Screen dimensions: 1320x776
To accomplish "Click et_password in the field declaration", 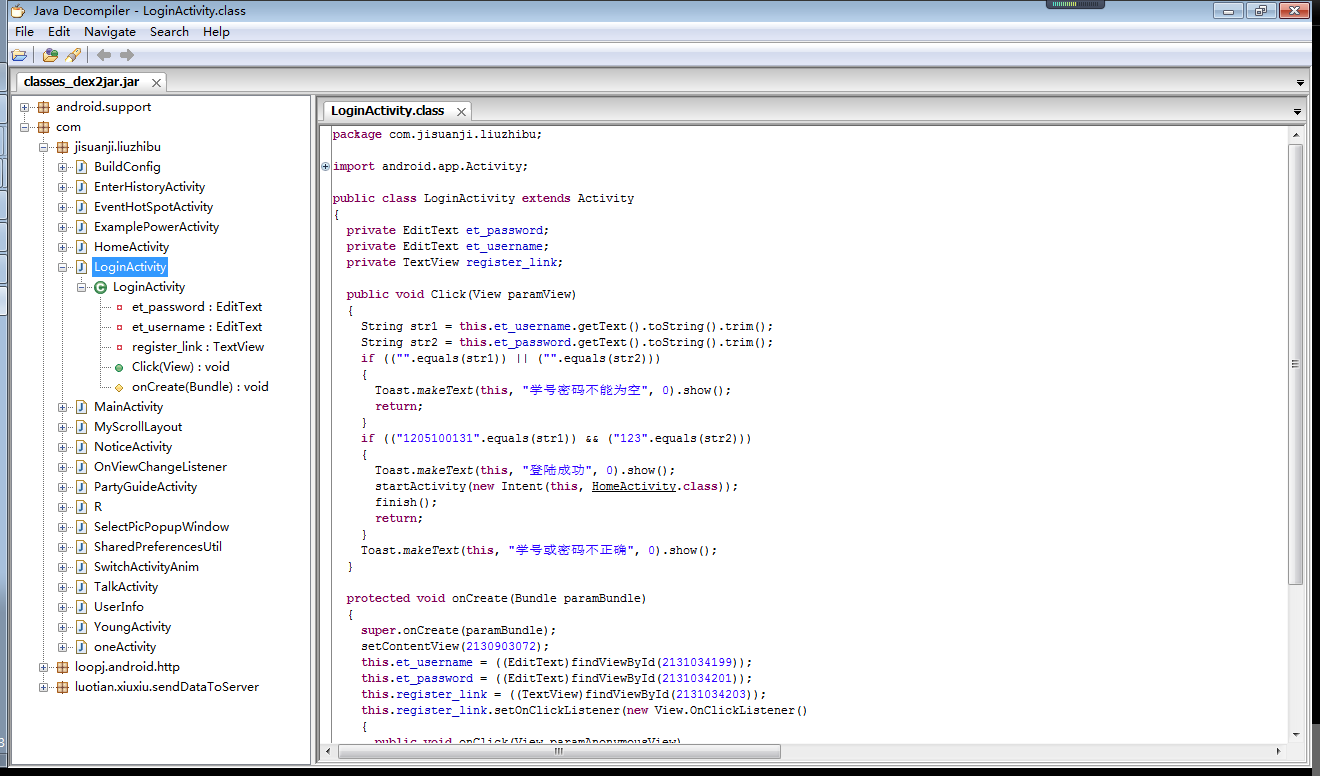I will coord(504,230).
